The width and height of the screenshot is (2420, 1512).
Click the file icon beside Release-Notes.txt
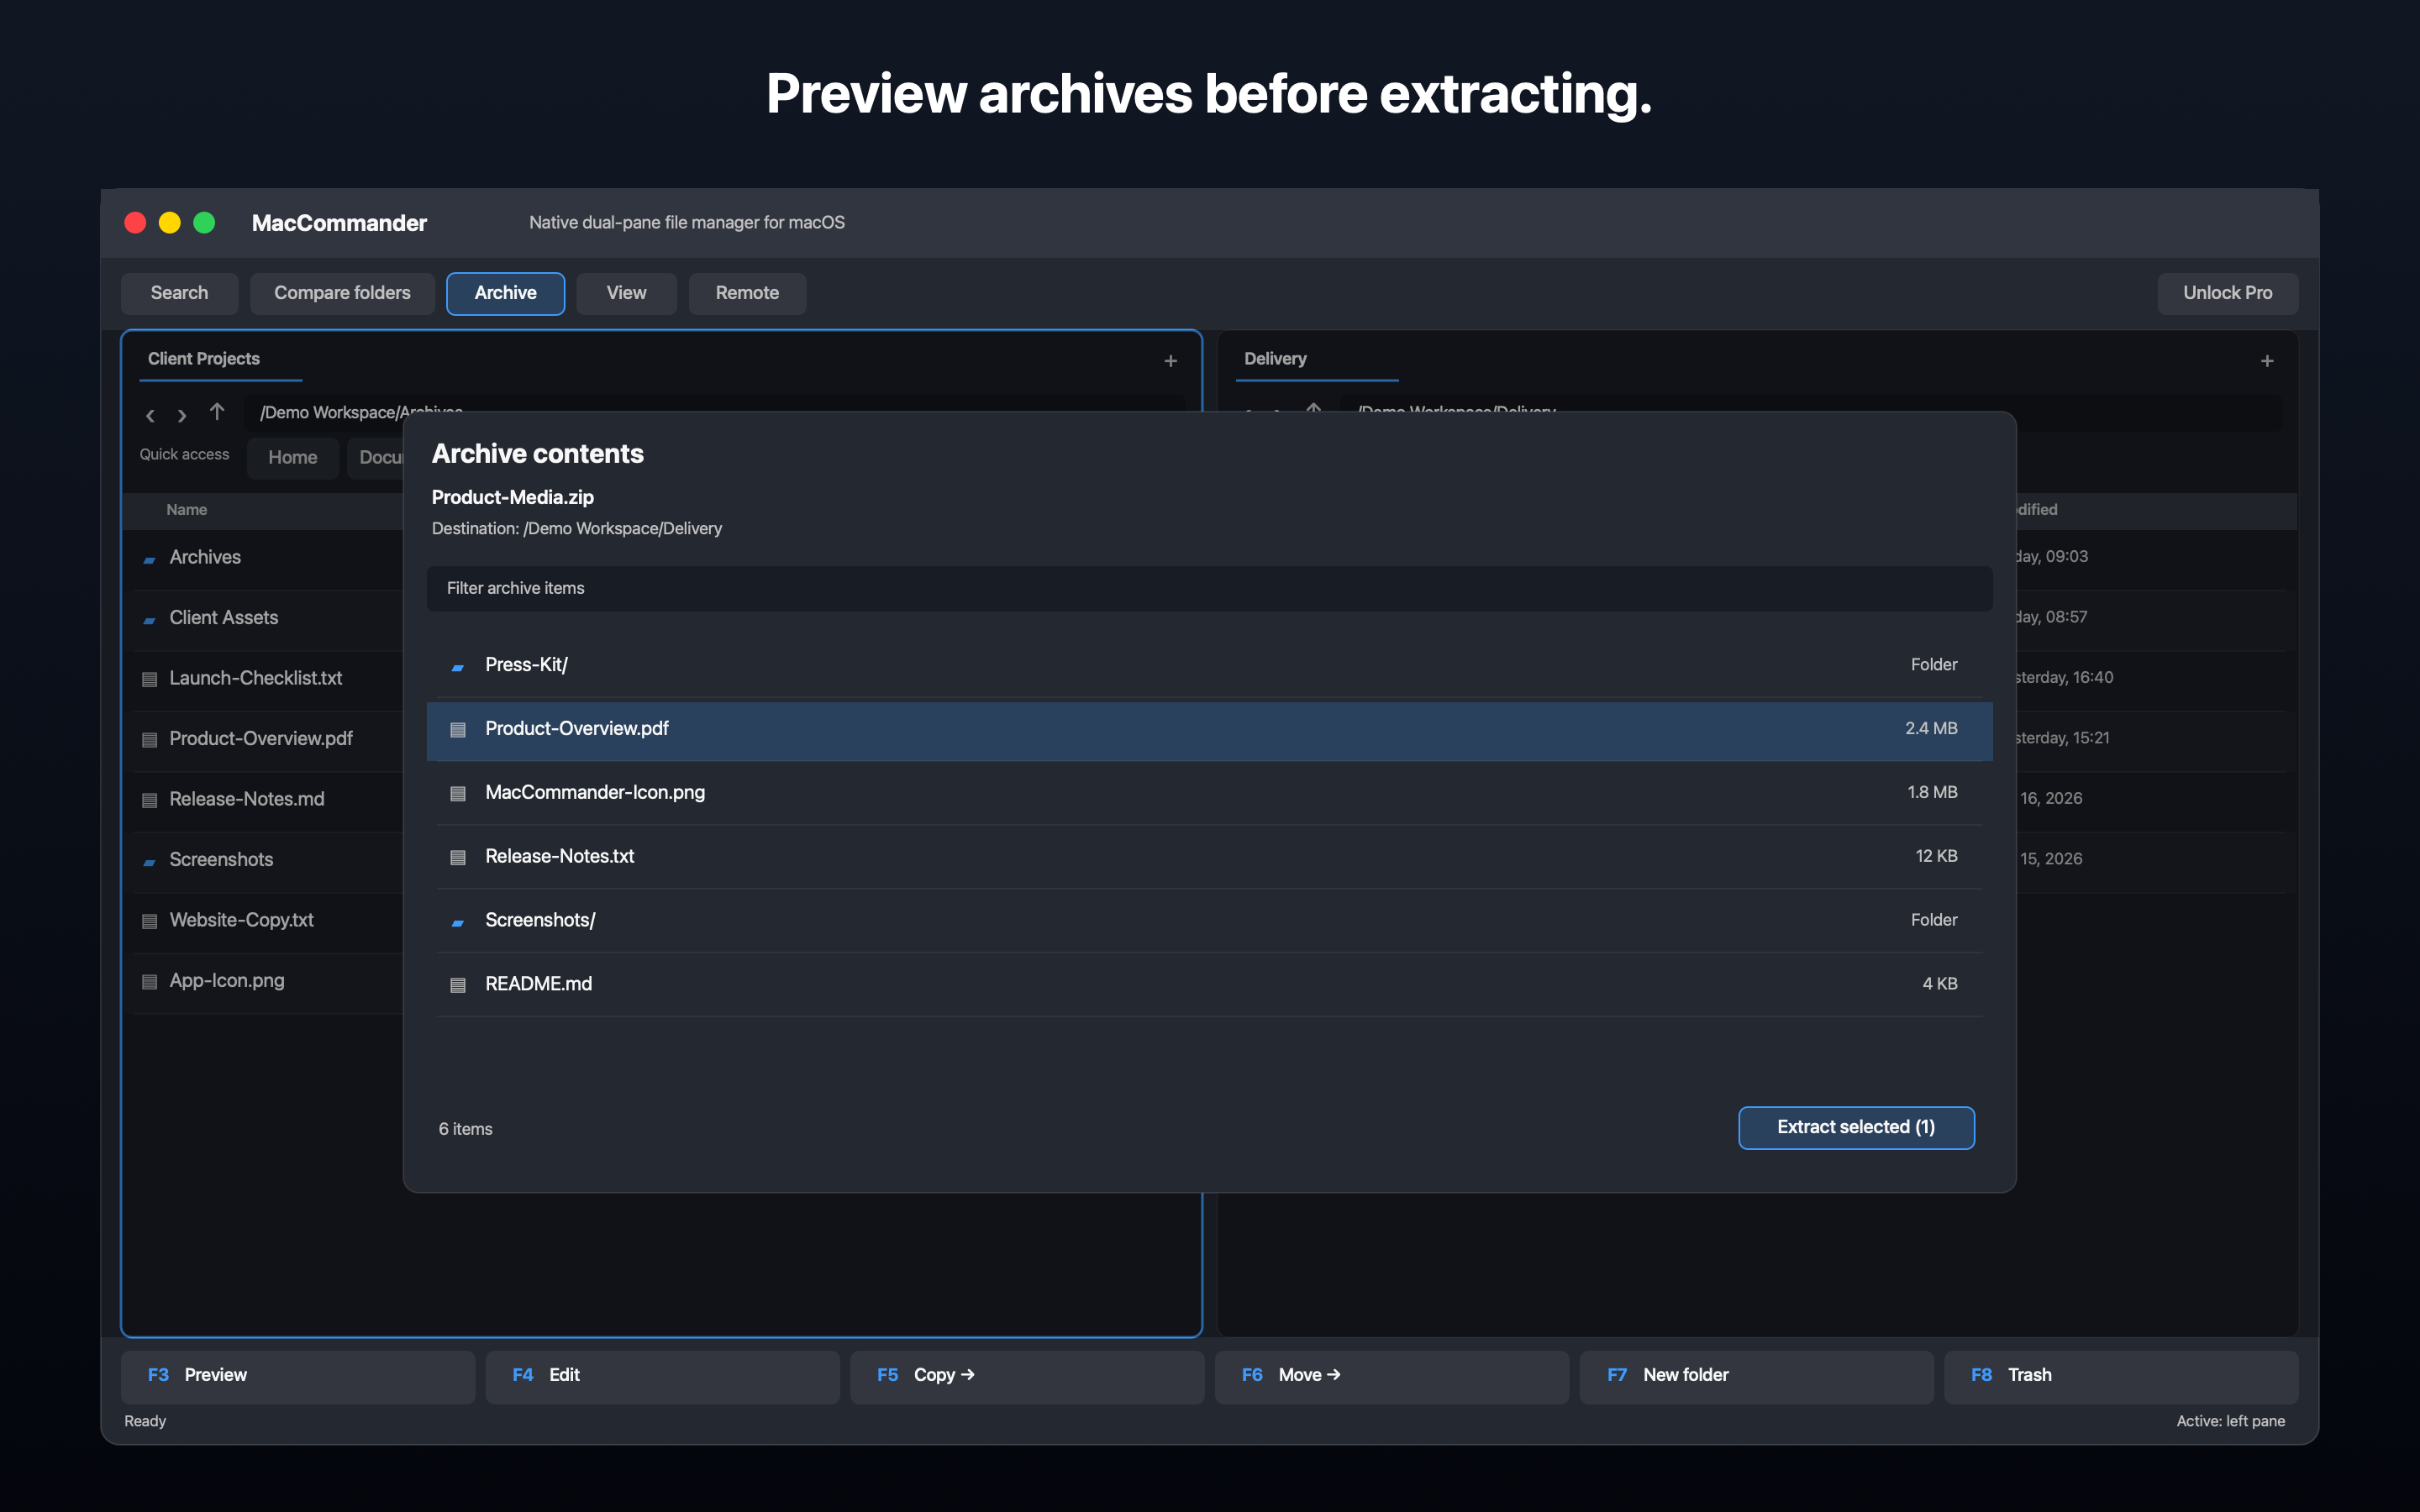click(457, 858)
